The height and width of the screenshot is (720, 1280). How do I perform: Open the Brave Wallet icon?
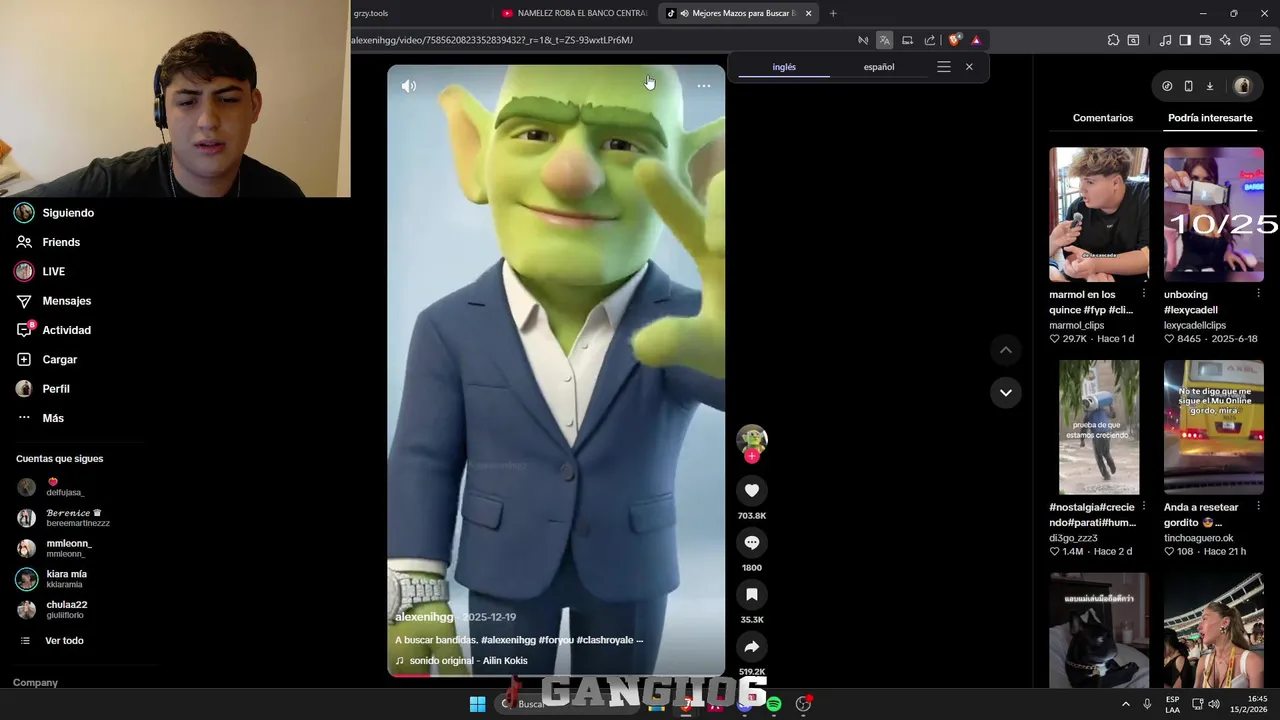(1205, 40)
